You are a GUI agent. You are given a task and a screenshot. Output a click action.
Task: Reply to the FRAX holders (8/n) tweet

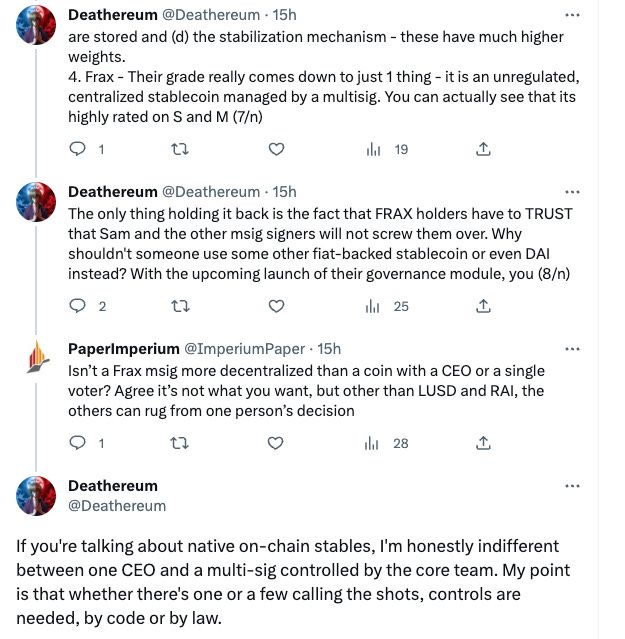click(78, 306)
